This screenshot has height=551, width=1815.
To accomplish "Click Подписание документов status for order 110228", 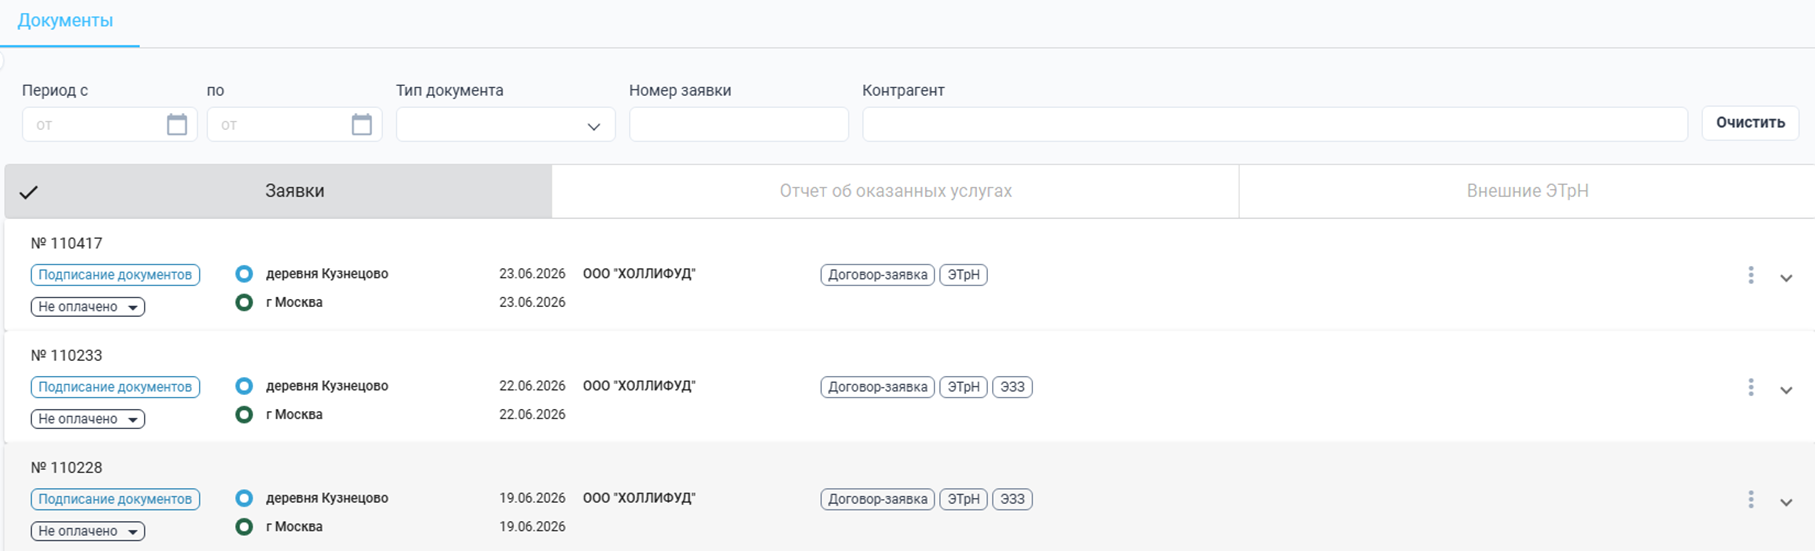I will pyautogui.click(x=115, y=499).
